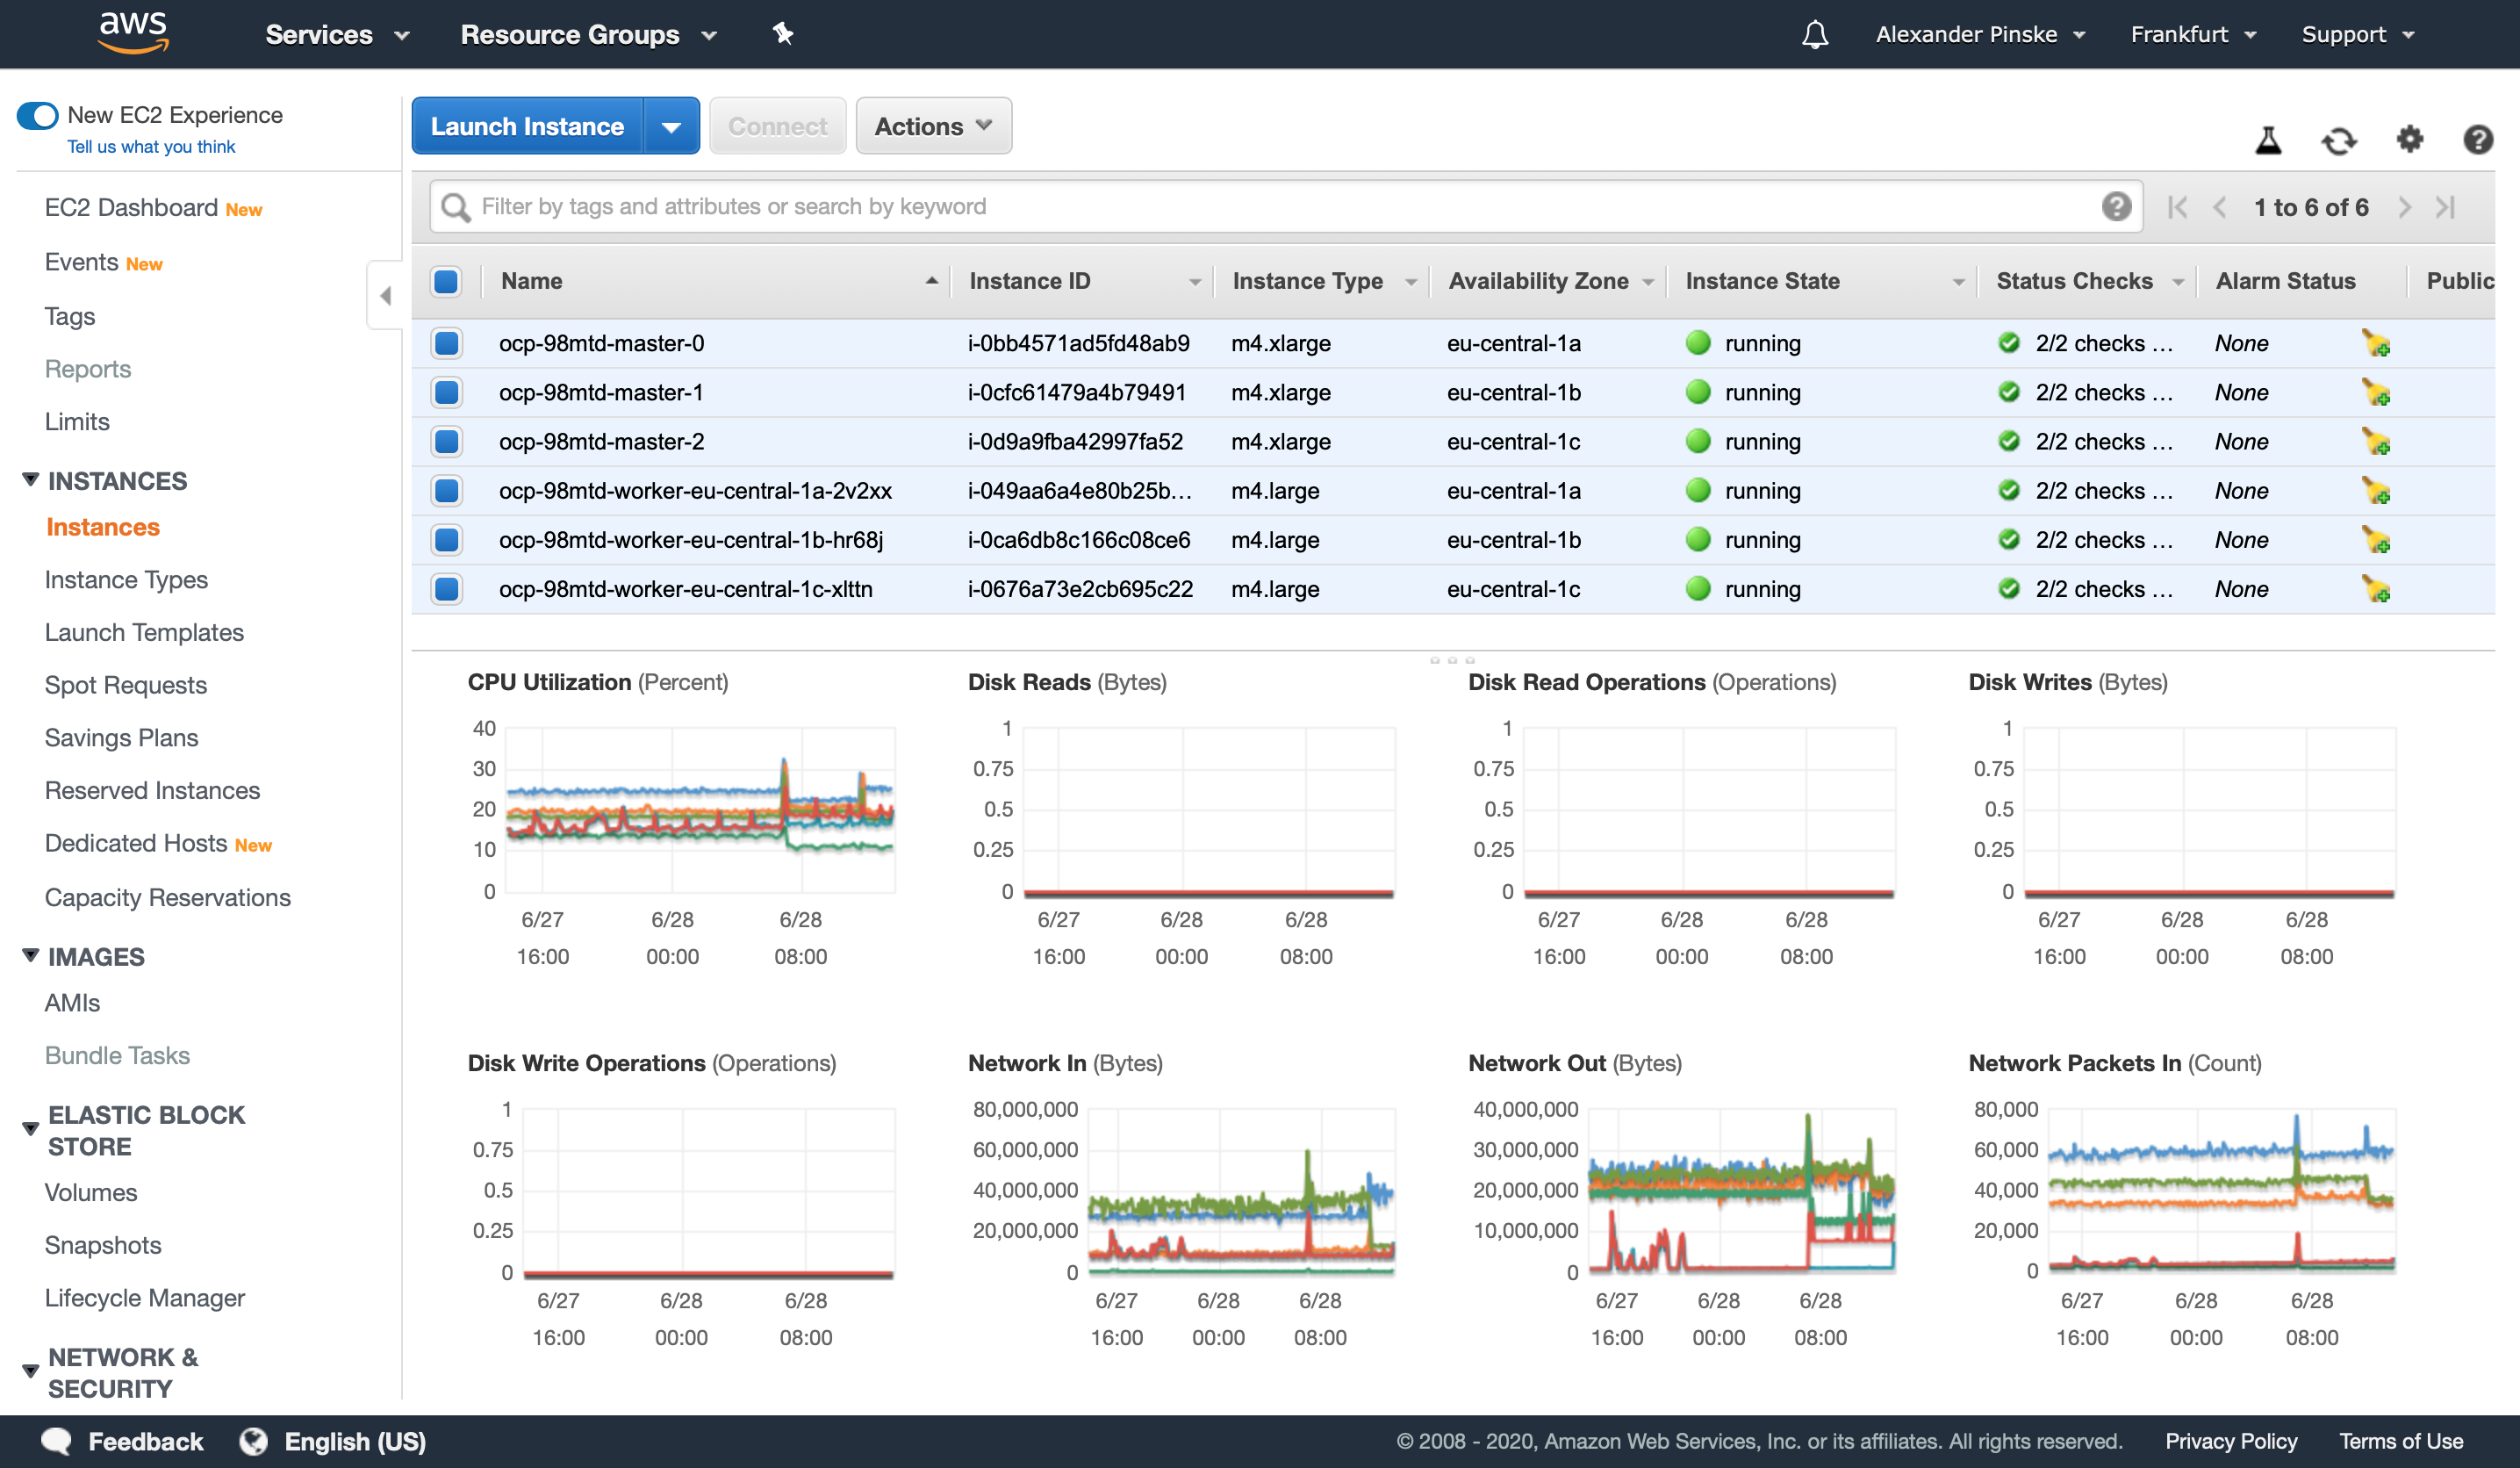Open Alexander Pinske account menu
2520x1468 pixels.
tap(1980, 35)
